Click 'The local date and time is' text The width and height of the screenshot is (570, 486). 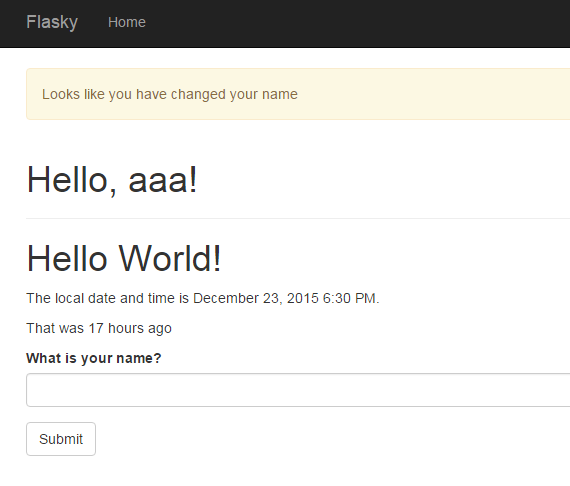(x=108, y=298)
